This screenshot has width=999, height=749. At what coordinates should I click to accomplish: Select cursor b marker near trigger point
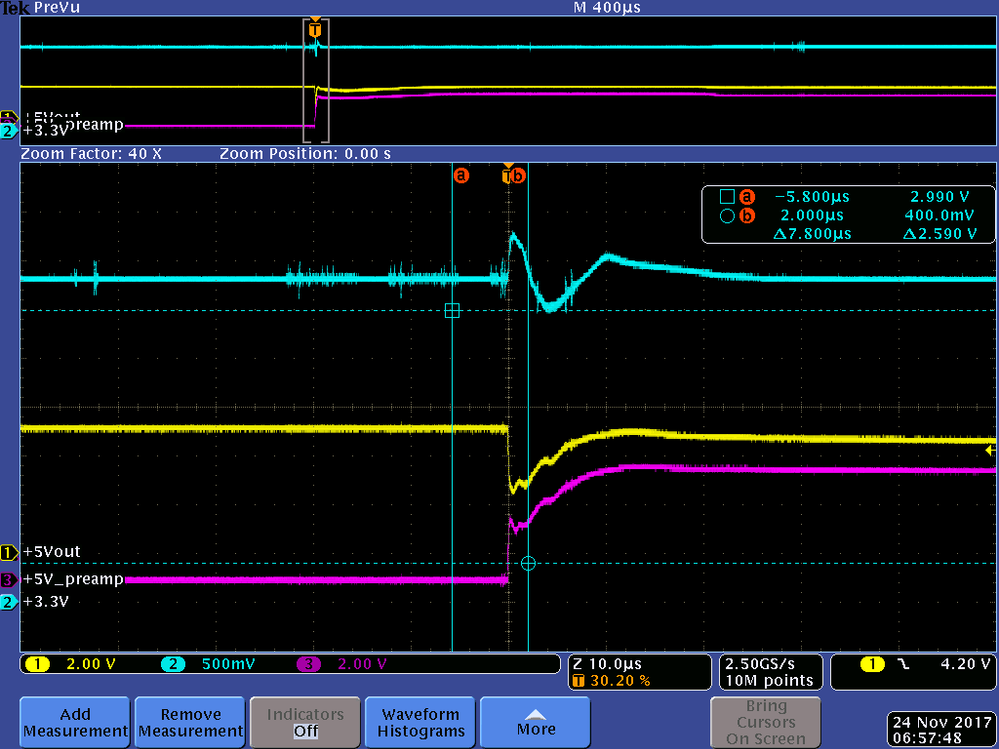518,175
